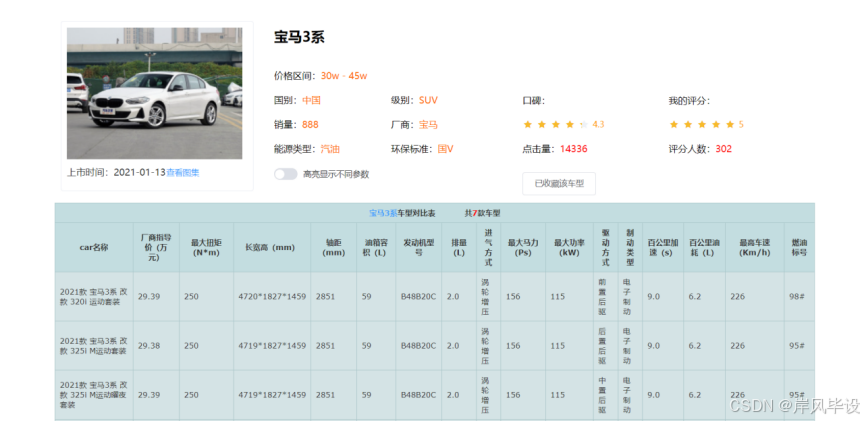Viewport: 864px width, 421px height.
Task: Click the 评分人数 value 302
Action: (723, 149)
